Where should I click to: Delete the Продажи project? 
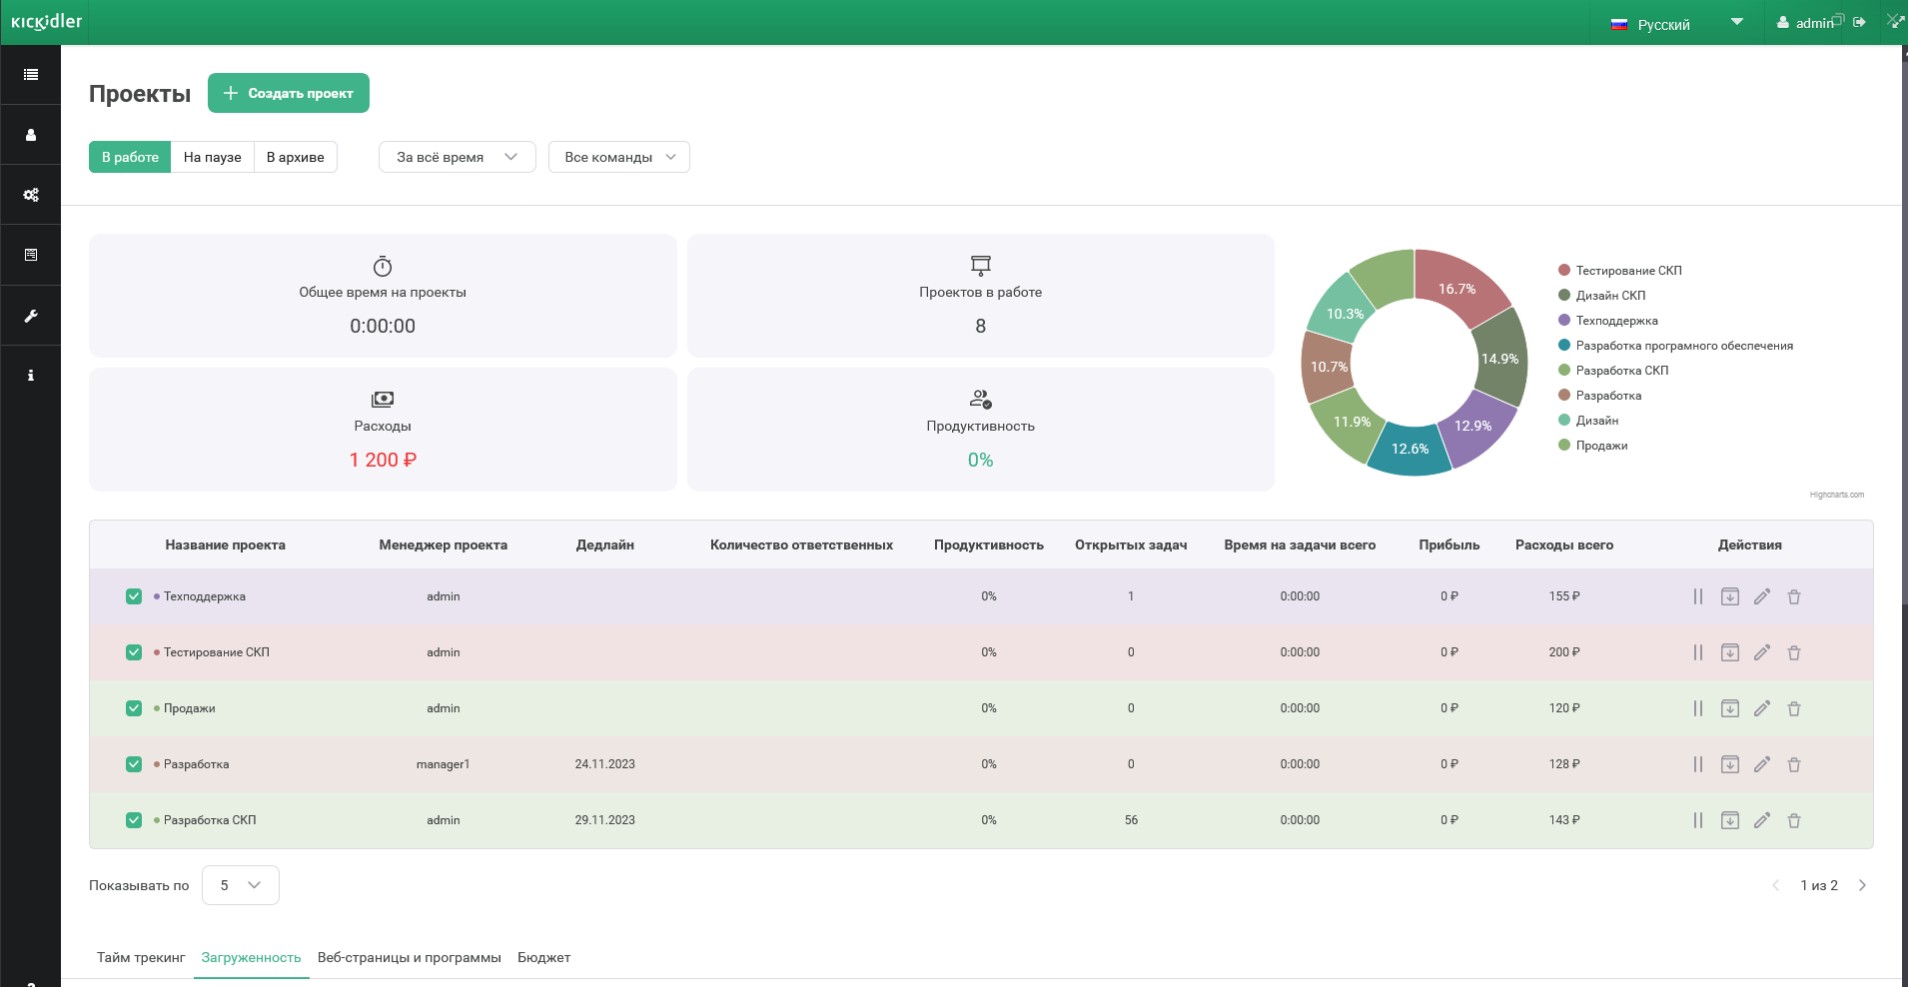1794,709
